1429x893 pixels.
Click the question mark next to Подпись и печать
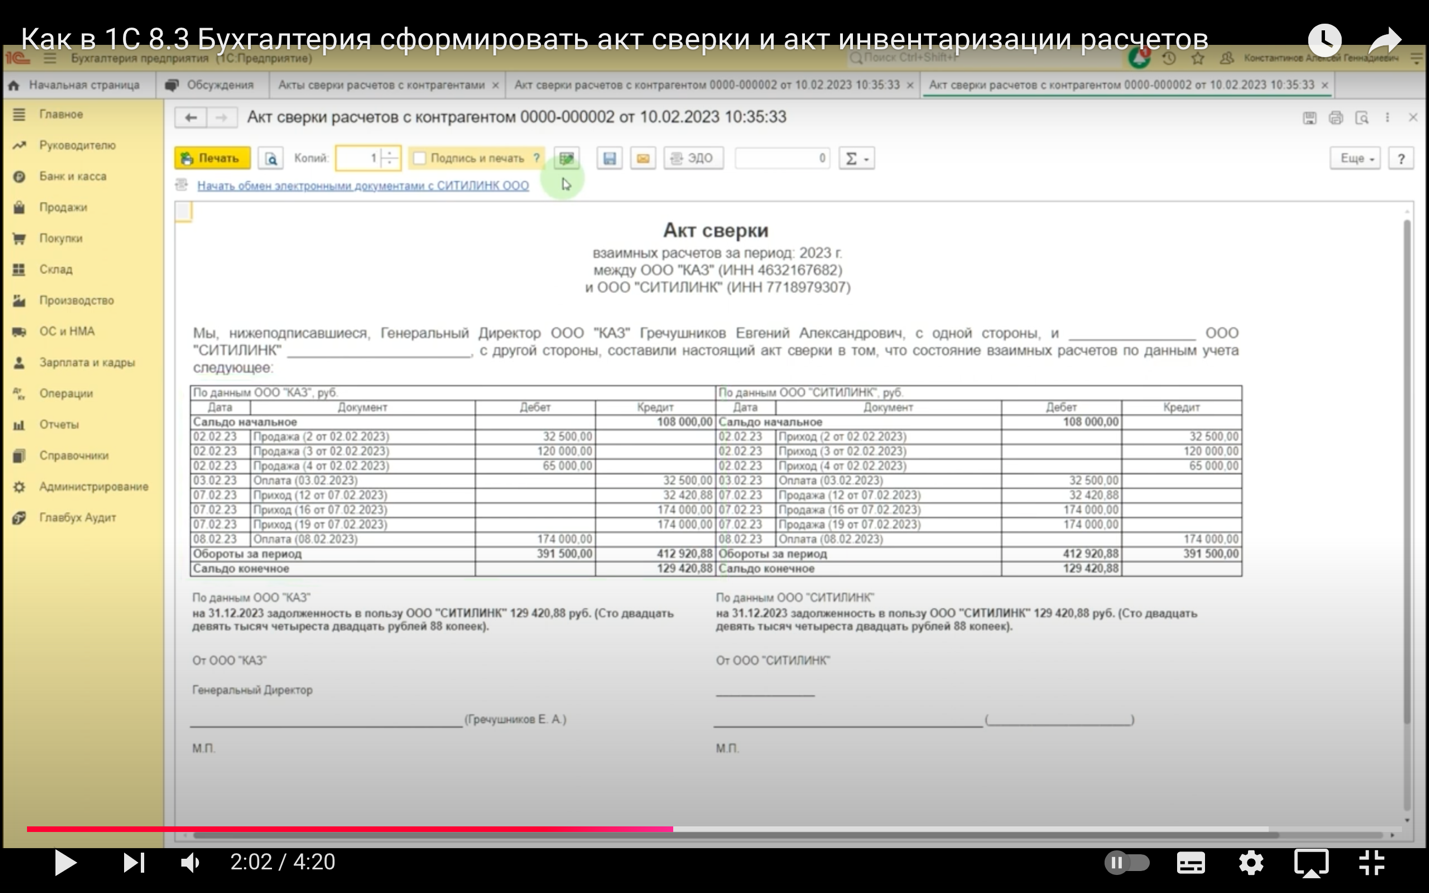(x=537, y=158)
